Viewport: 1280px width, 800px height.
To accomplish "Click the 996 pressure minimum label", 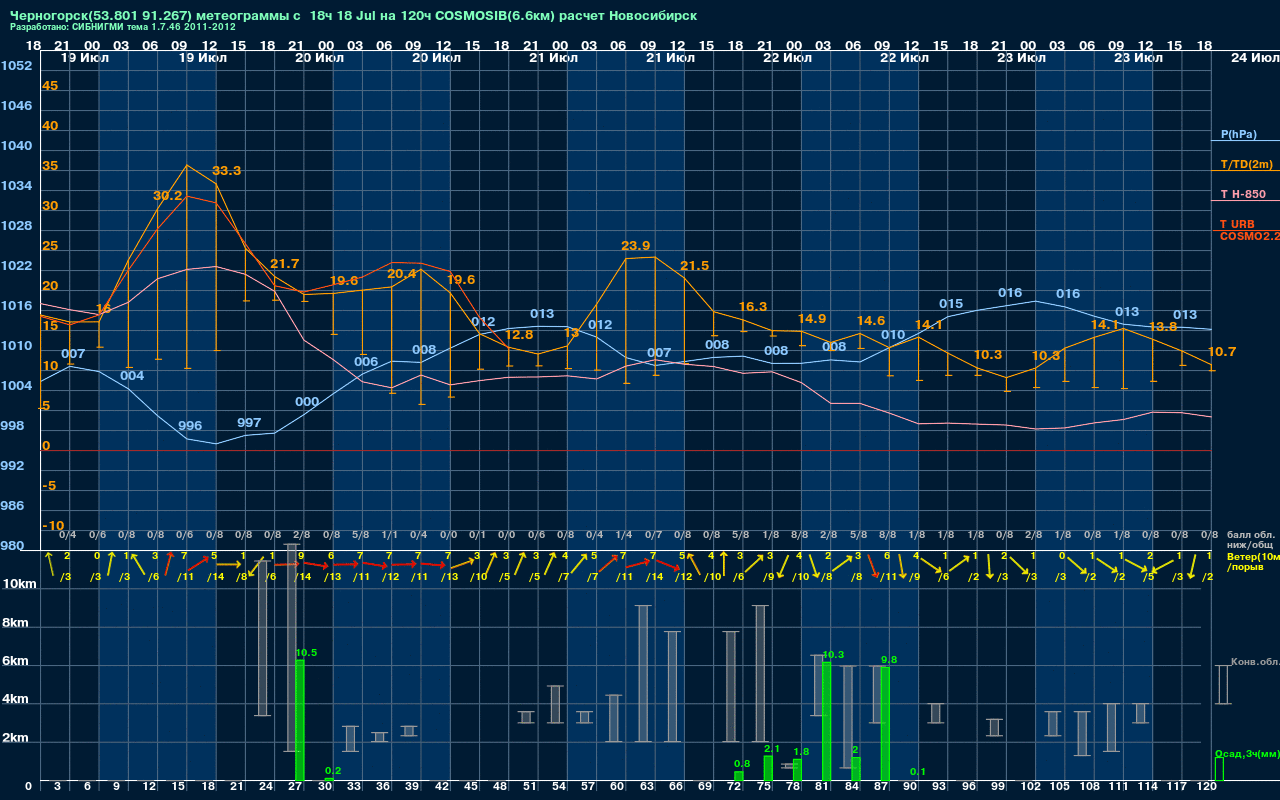I will click(x=190, y=426).
